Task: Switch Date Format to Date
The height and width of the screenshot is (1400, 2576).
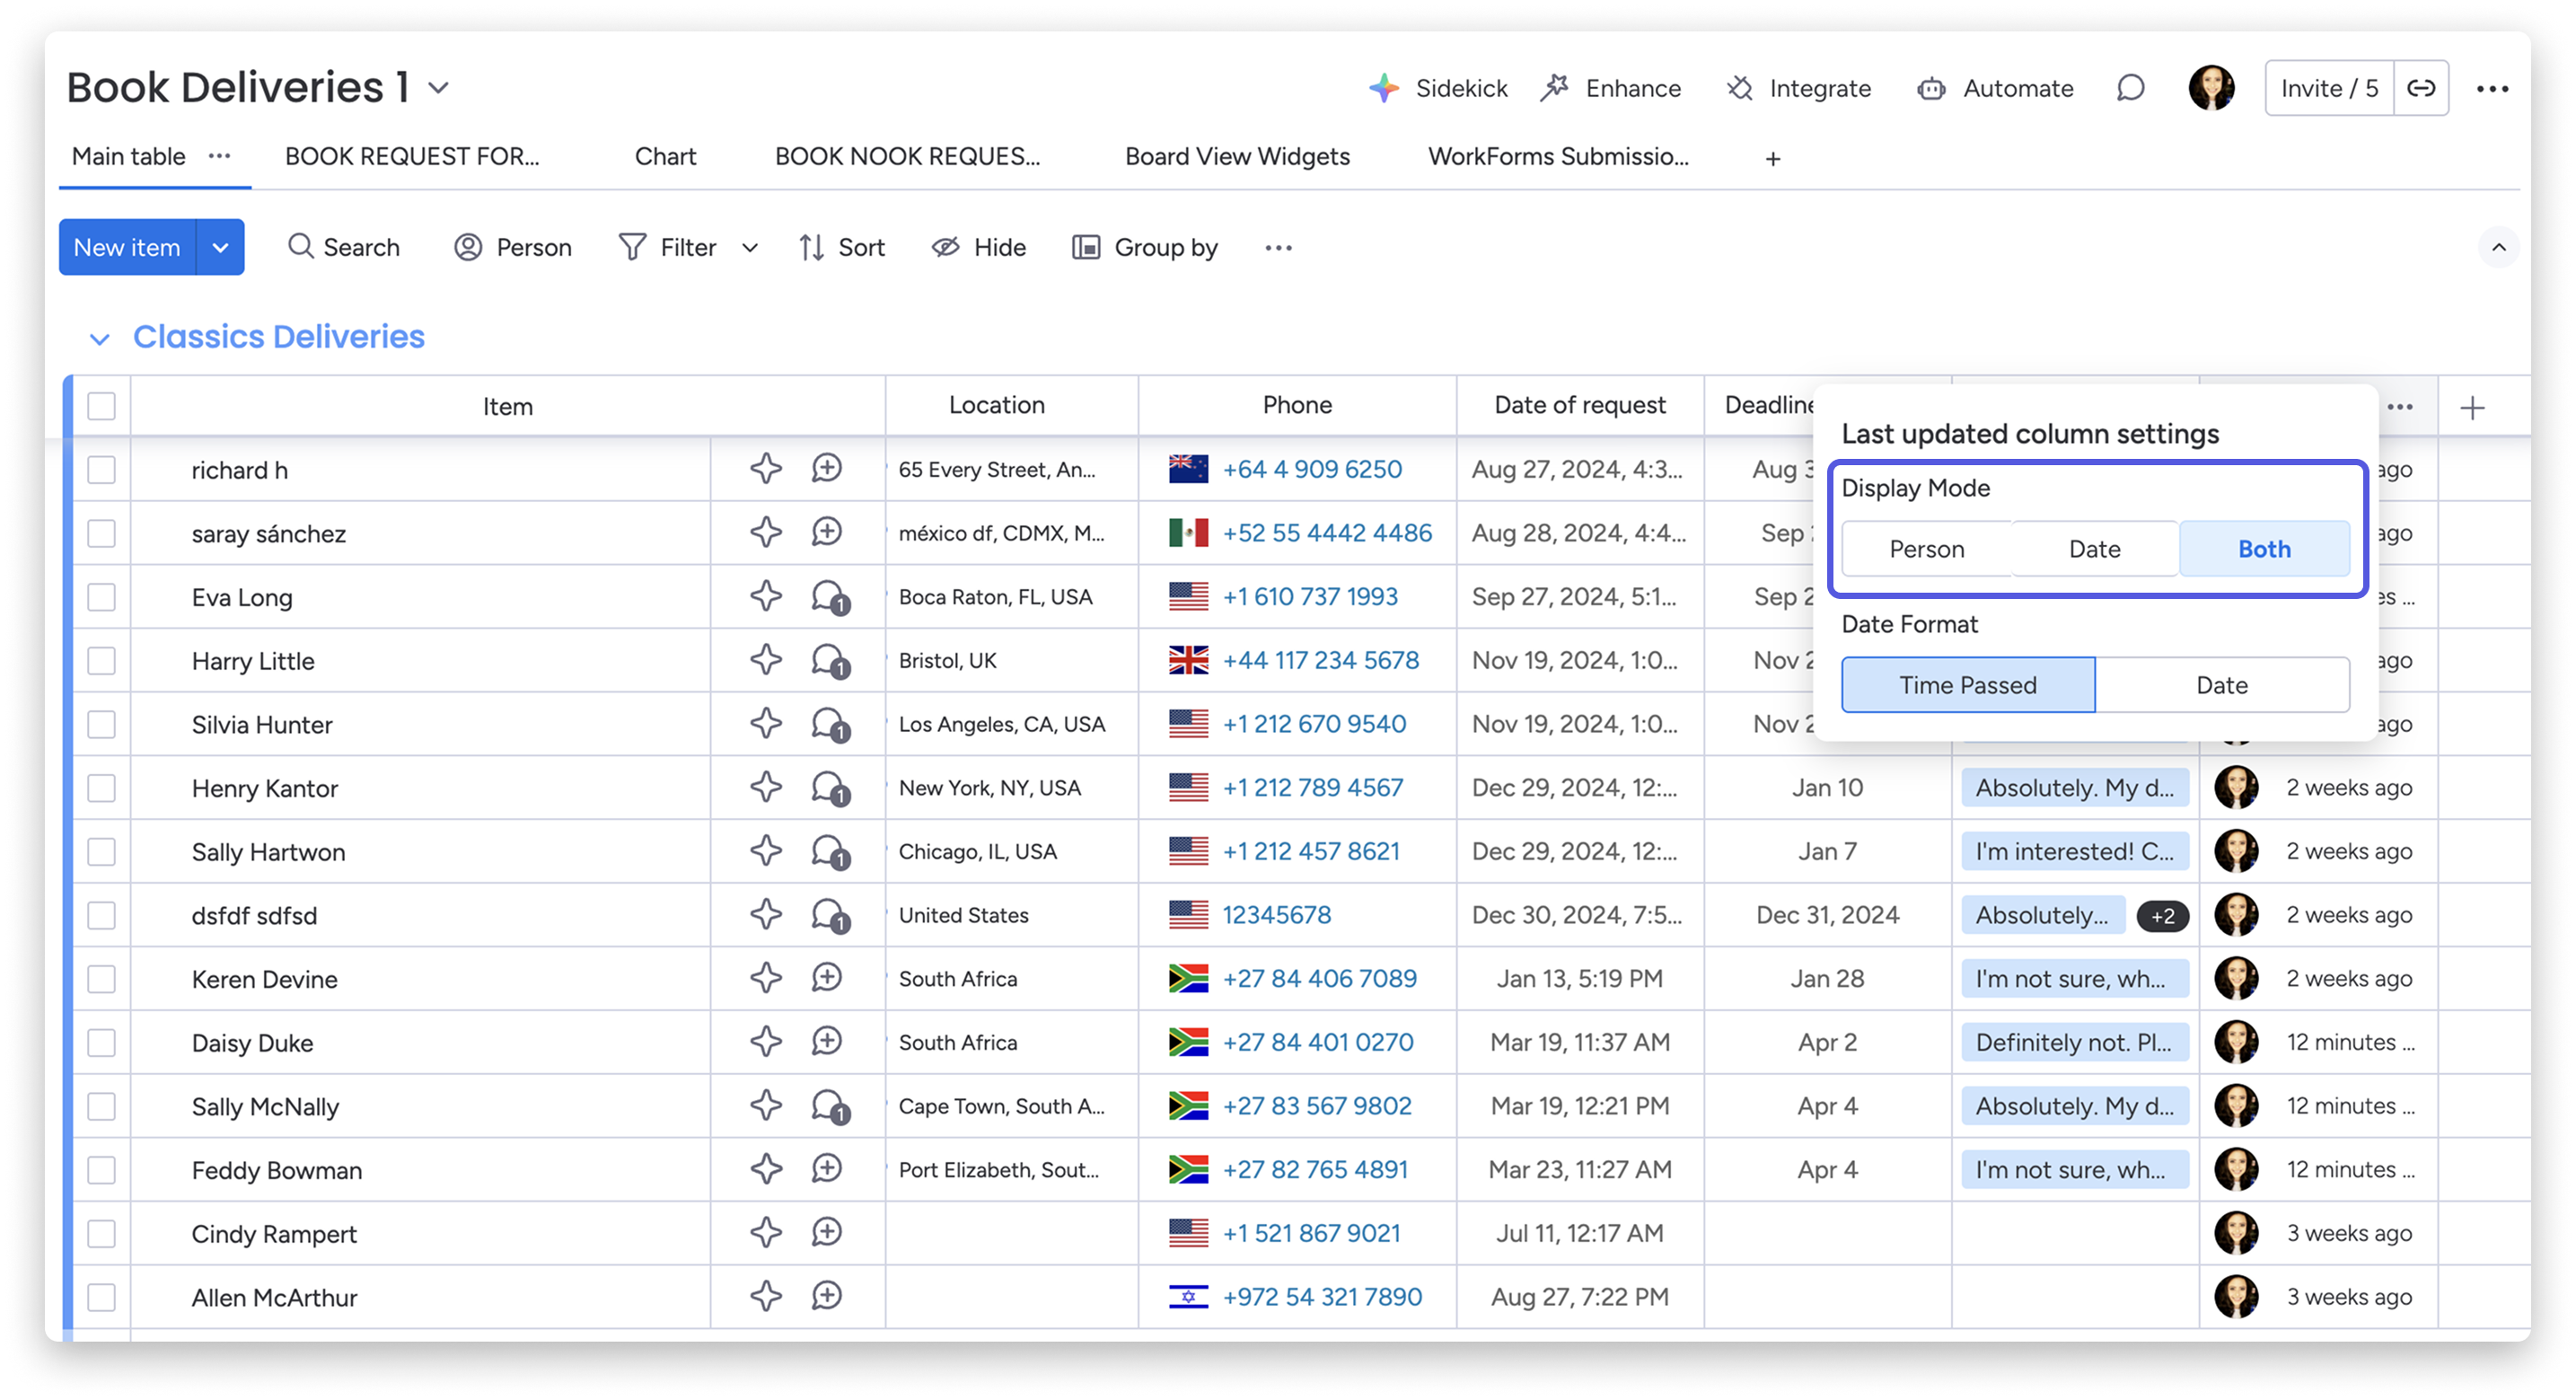Action: 2221,685
